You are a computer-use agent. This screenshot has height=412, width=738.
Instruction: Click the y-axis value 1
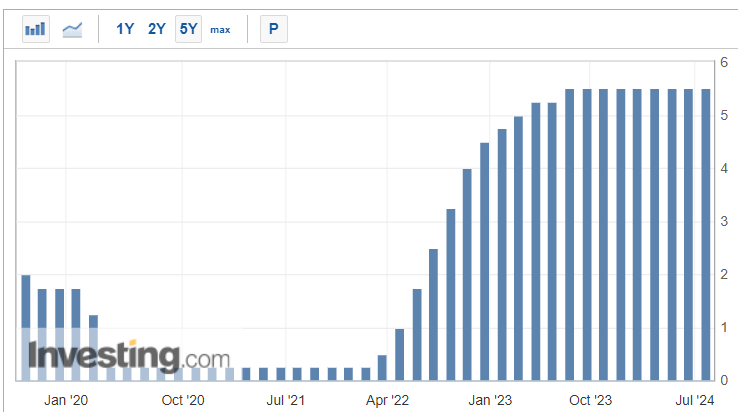724,327
